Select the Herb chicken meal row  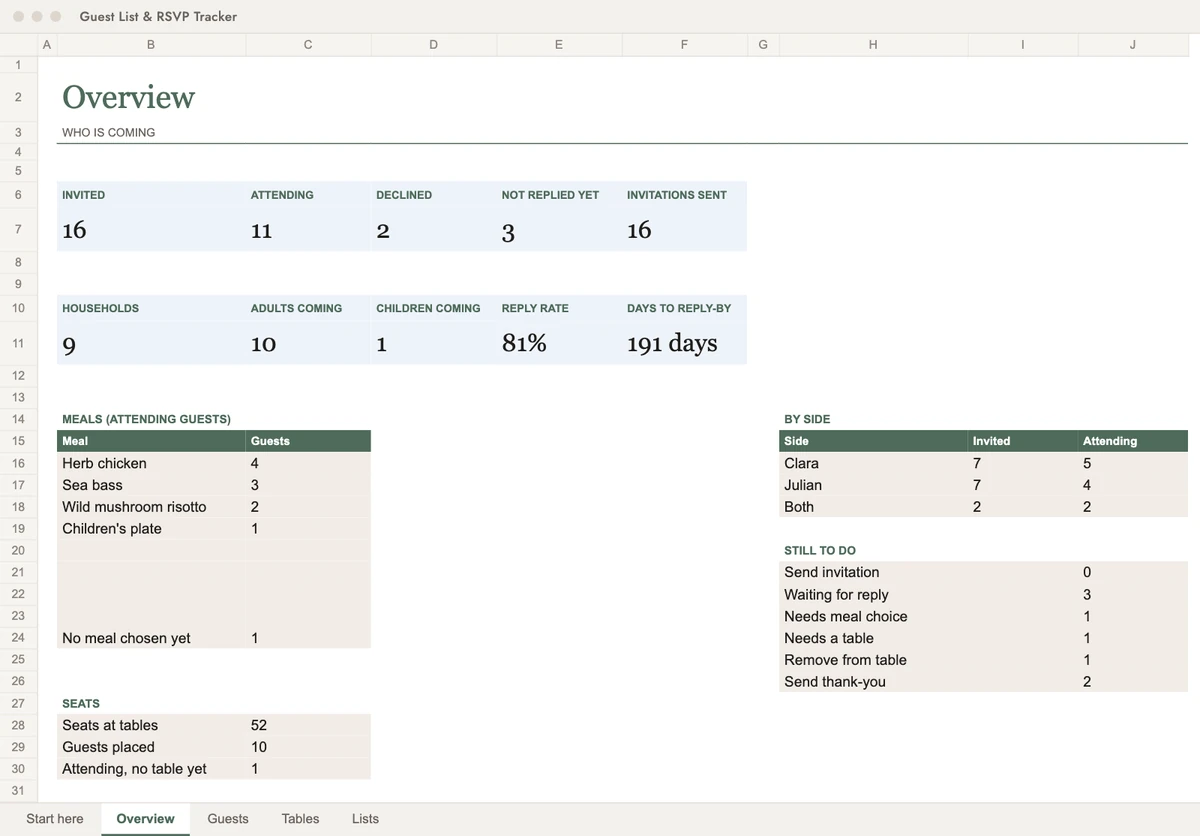click(x=214, y=463)
